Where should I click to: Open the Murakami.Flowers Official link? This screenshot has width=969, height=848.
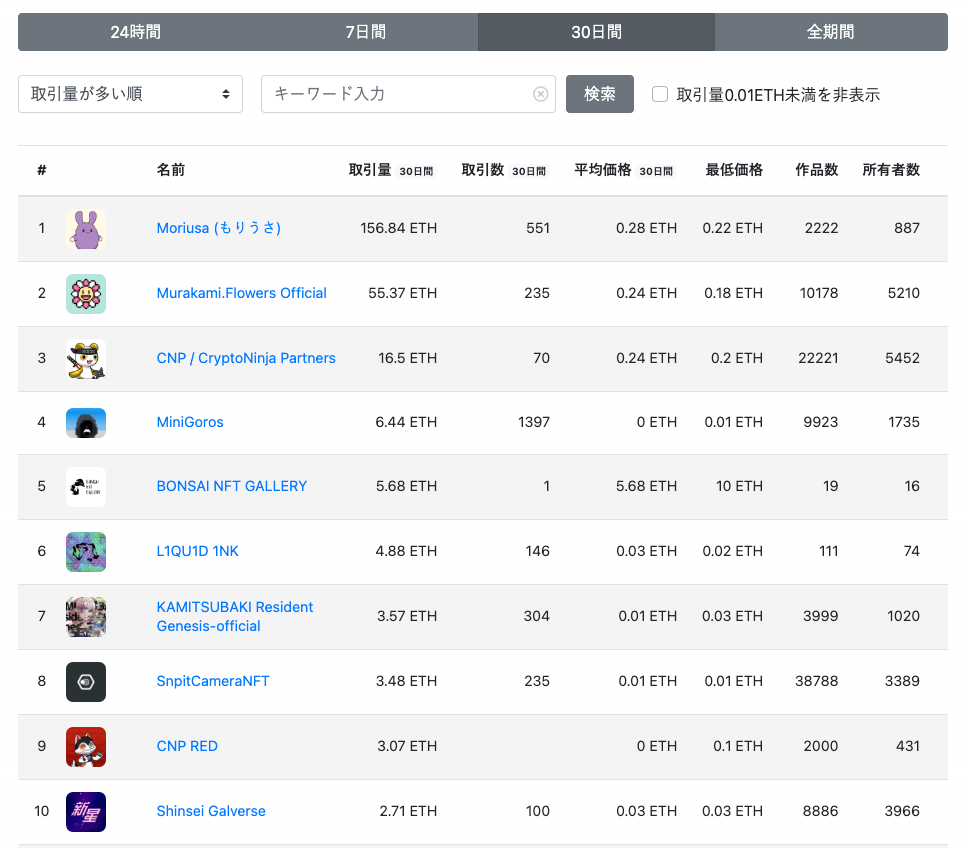[x=242, y=293]
